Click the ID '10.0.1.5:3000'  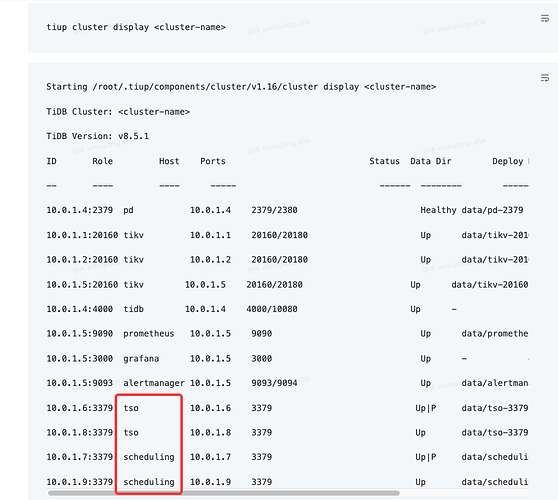[x=80, y=359]
